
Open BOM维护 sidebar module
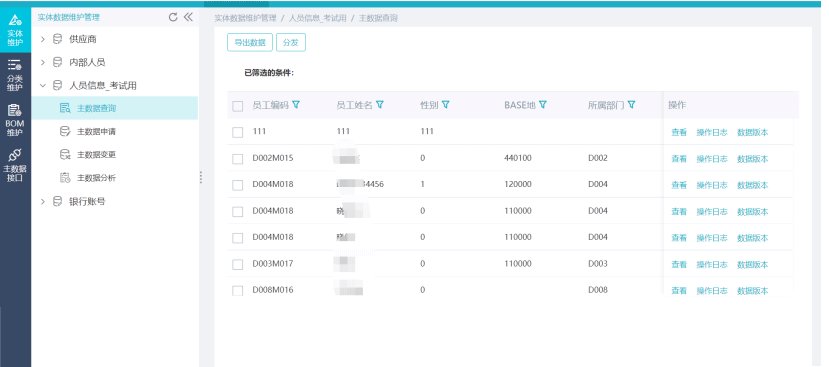(x=15, y=120)
